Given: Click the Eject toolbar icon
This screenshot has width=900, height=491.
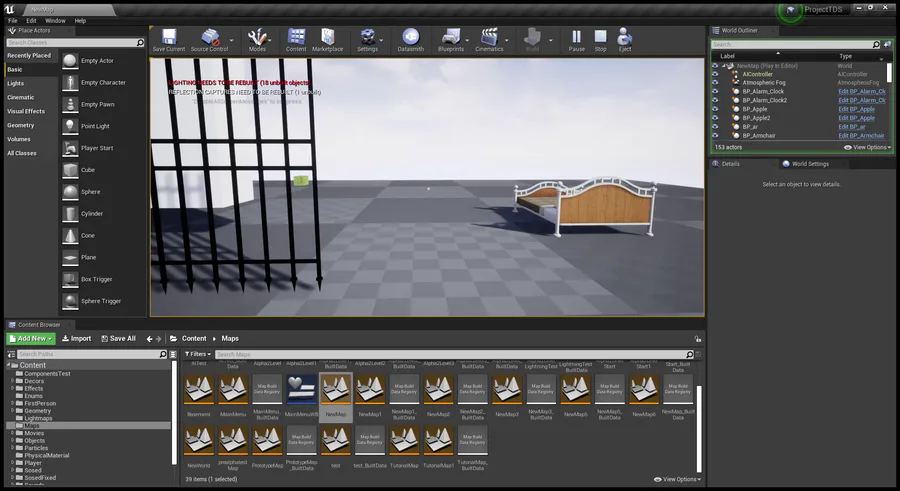Looking at the screenshot, I should [x=624, y=37].
